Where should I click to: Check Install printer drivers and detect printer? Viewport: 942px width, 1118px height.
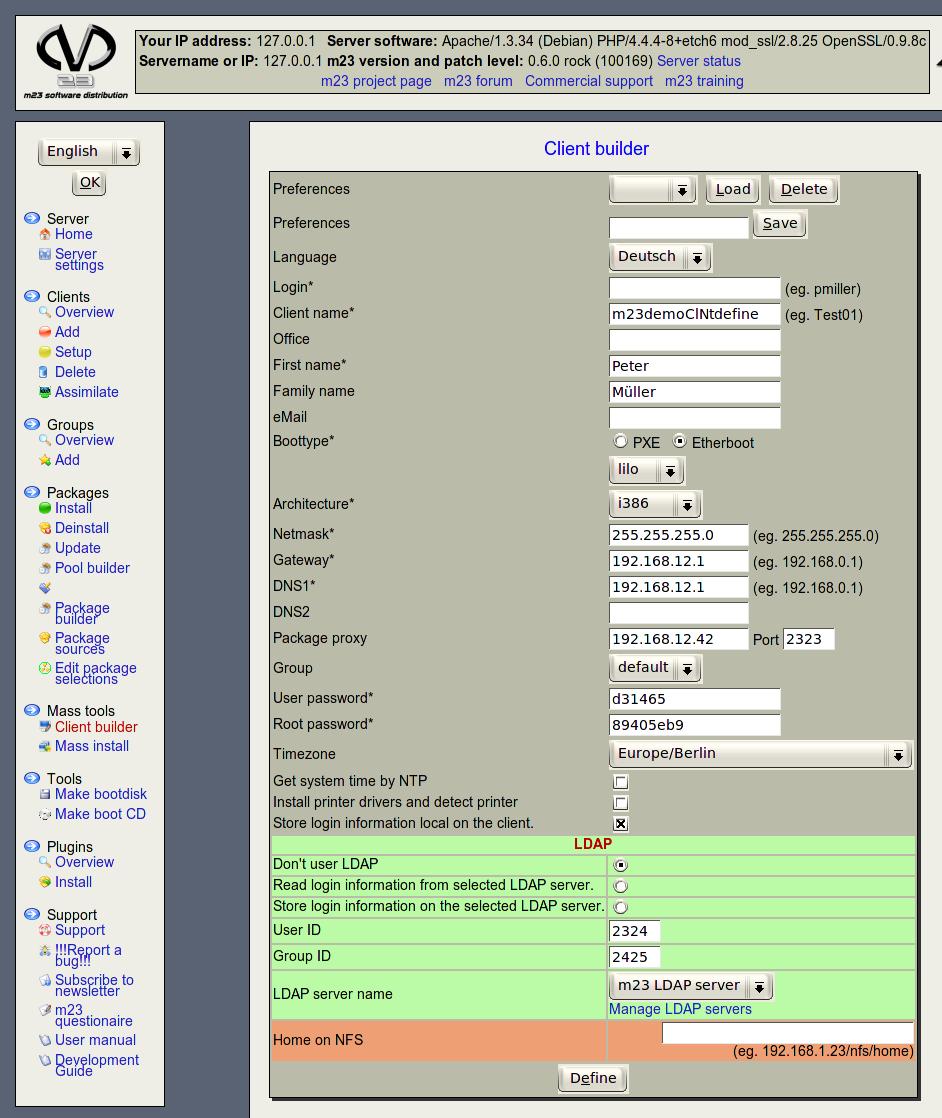coord(621,803)
